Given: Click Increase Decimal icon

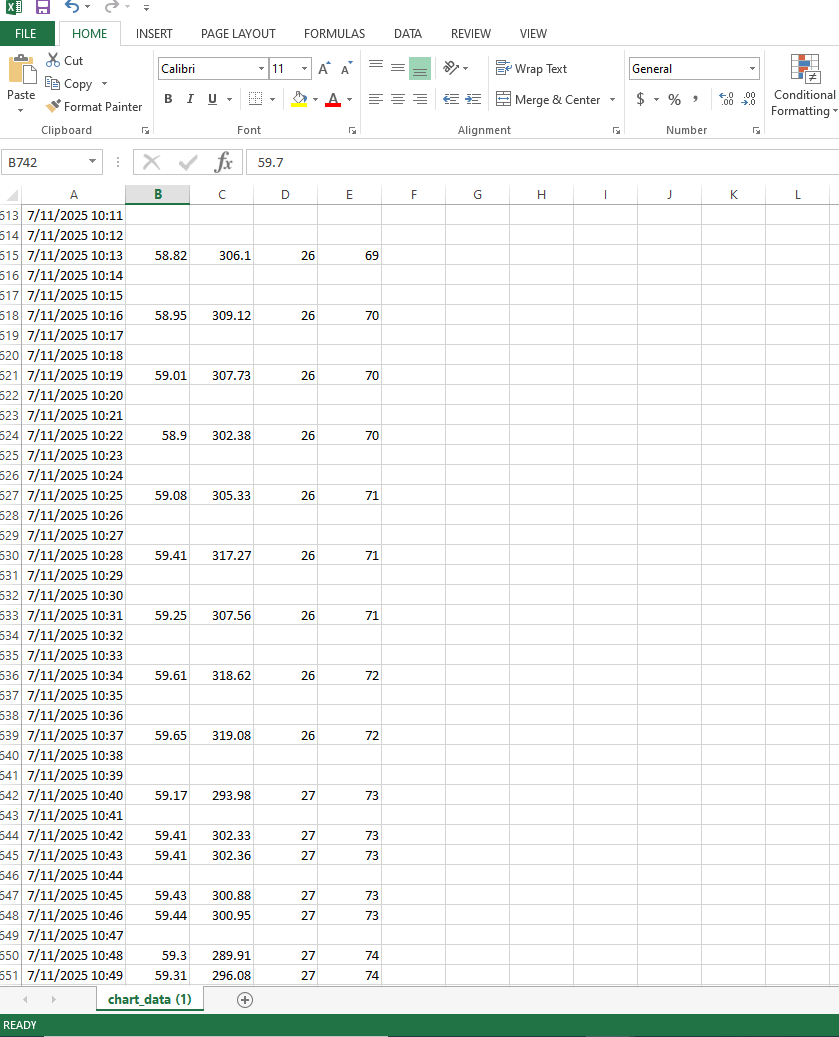Looking at the screenshot, I should 726,99.
